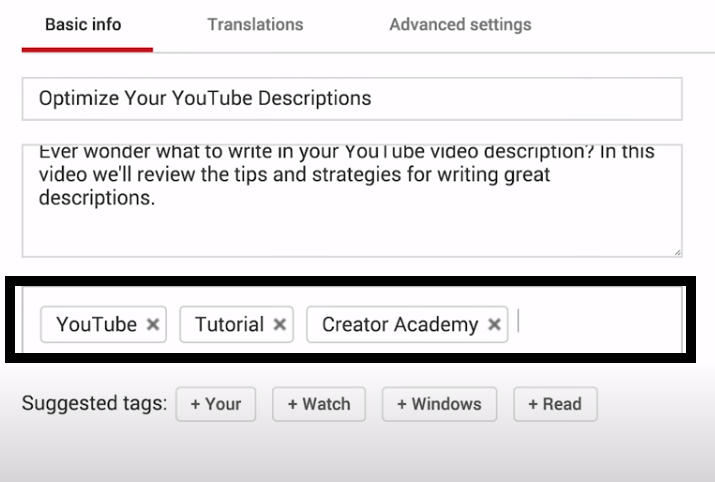Open the Advanced settings tab

click(460, 25)
